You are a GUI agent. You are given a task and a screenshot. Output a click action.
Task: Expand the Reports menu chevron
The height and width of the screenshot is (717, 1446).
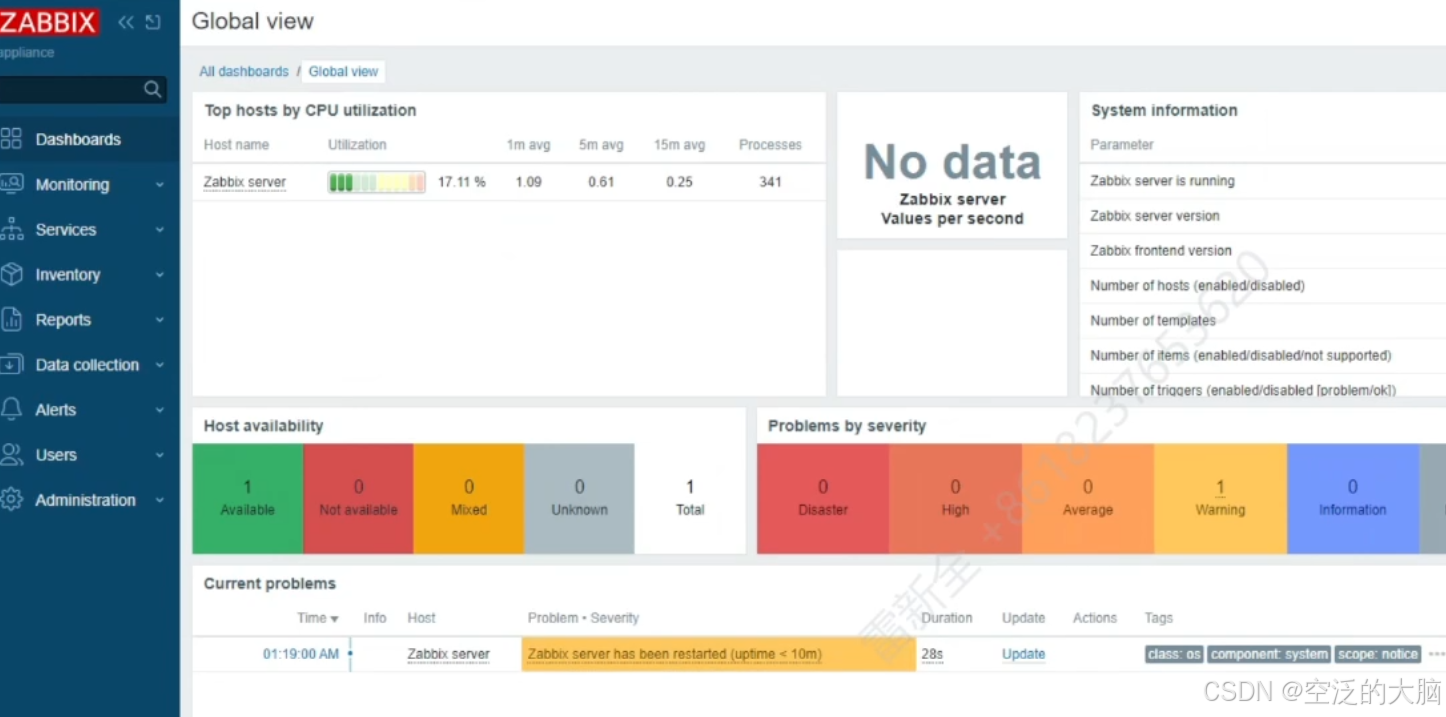pyautogui.click(x=160, y=320)
